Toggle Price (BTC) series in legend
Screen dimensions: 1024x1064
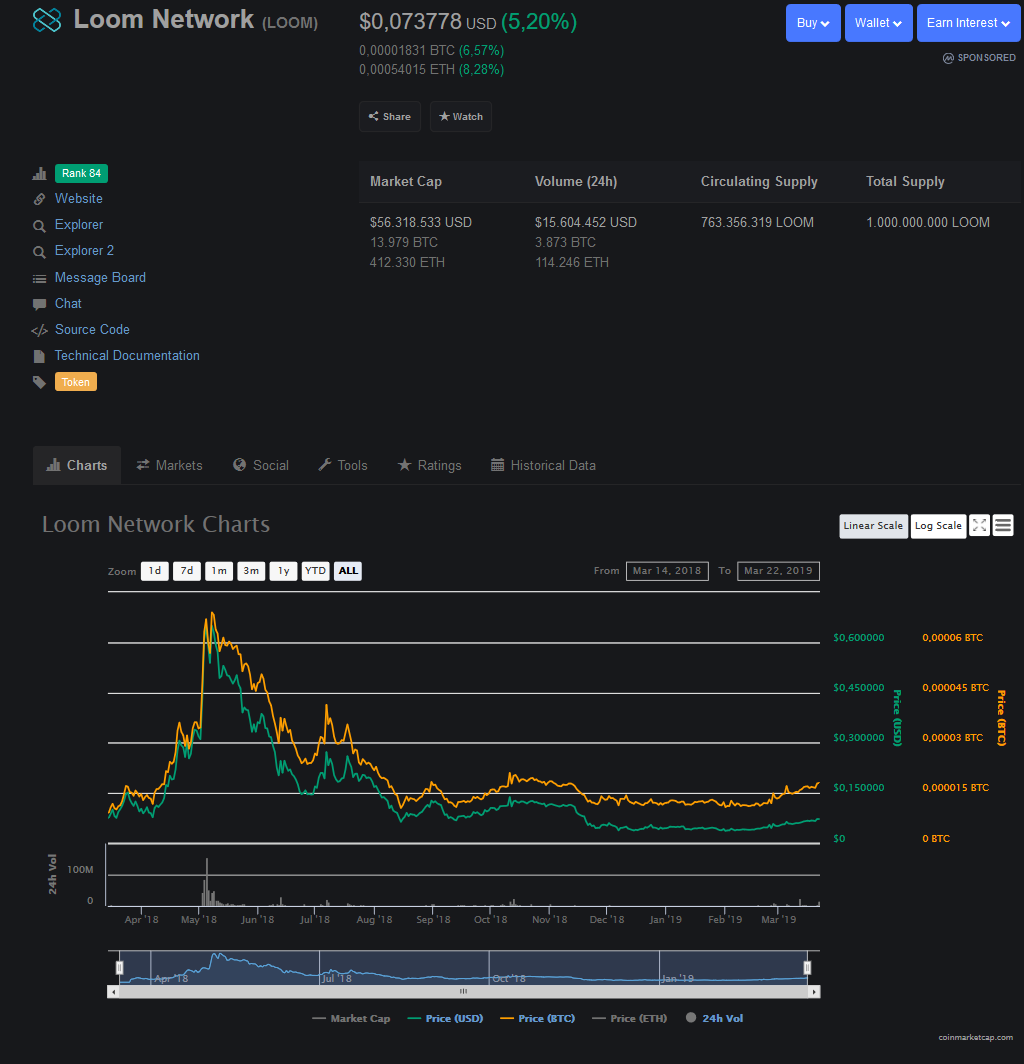coord(537,1019)
